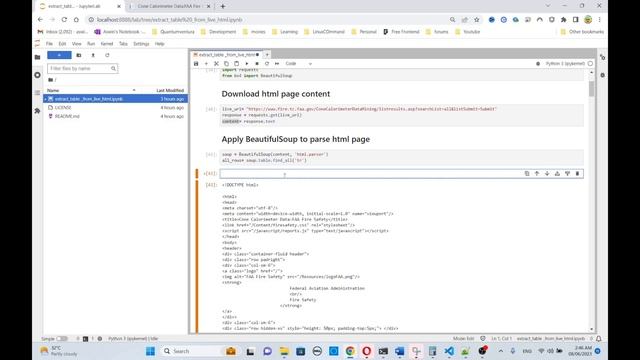This screenshot has width=640, height=360.
Task: Save notebook using the disk icon
Action: [196, 64]
